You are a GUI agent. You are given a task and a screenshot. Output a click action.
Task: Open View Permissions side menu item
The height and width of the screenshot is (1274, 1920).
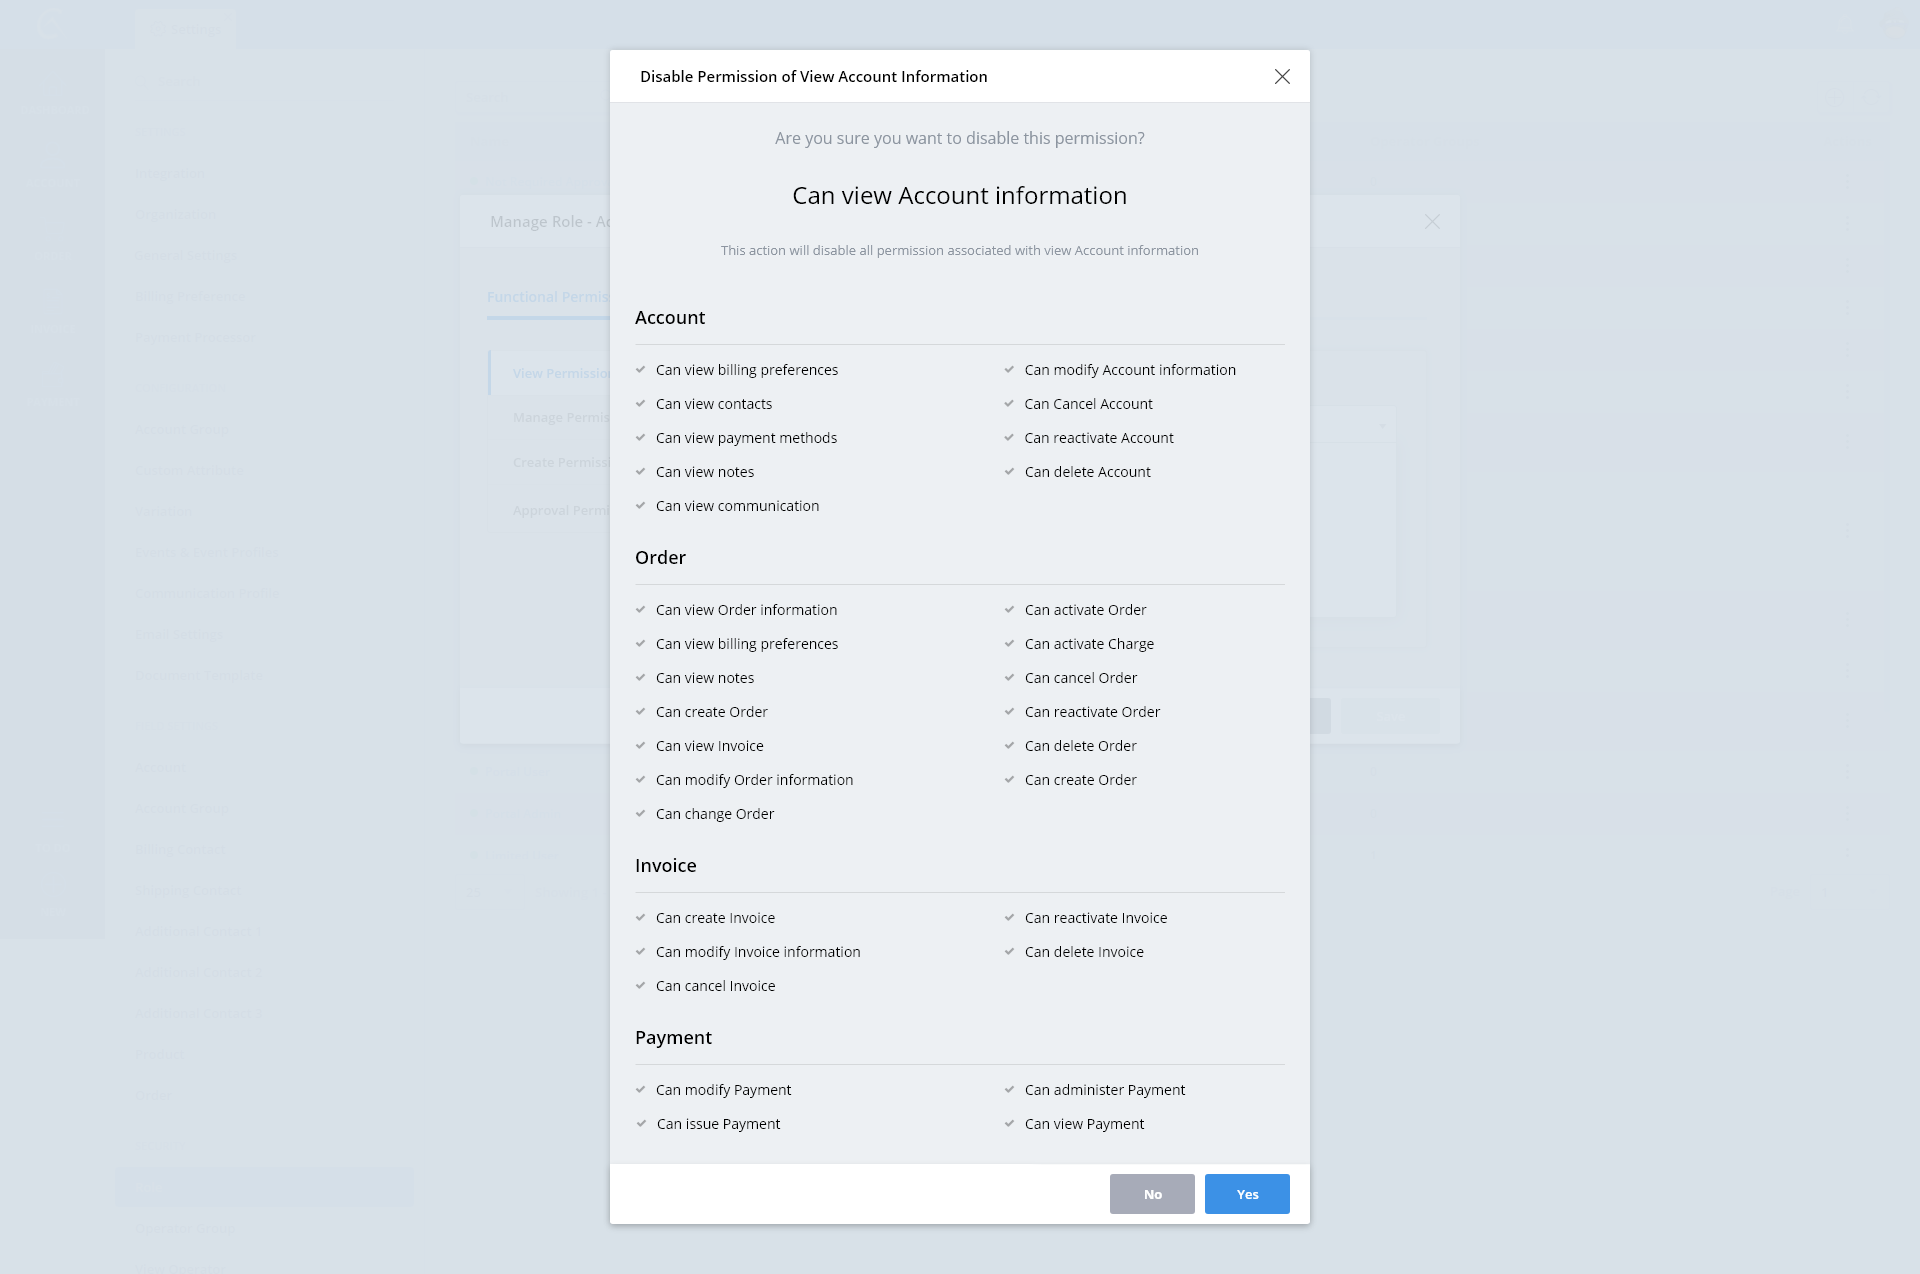(560, 374)
